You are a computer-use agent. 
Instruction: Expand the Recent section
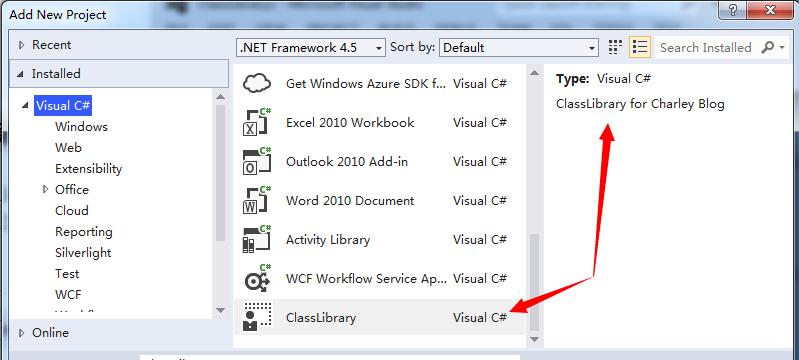pos(21,45)
